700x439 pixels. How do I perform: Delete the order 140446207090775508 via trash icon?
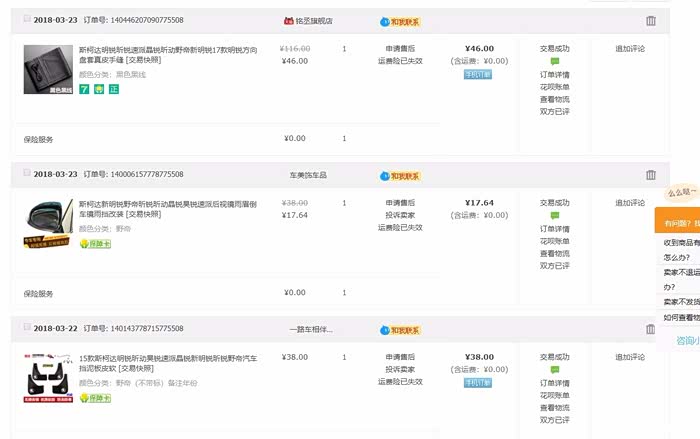[x=651, y=20]
